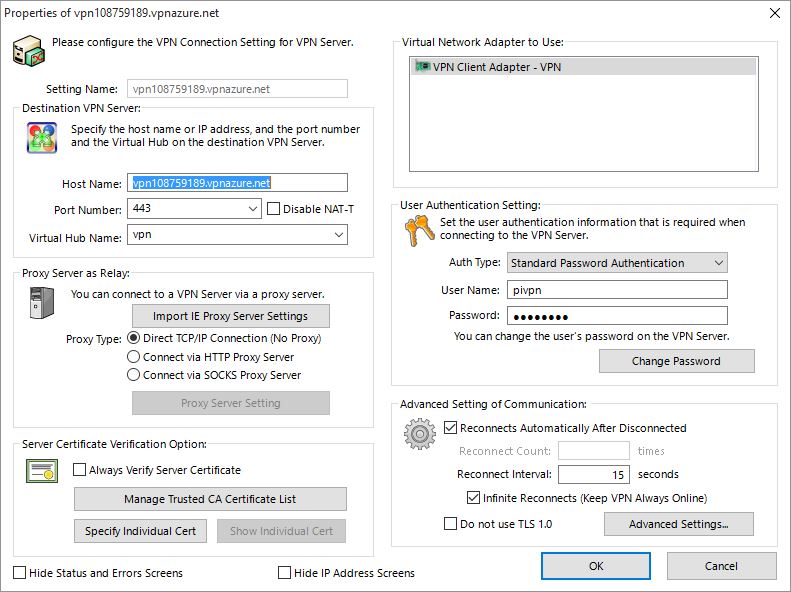Close the Properties dialog window
Screen dimensions: 791x592
(773, 13)
